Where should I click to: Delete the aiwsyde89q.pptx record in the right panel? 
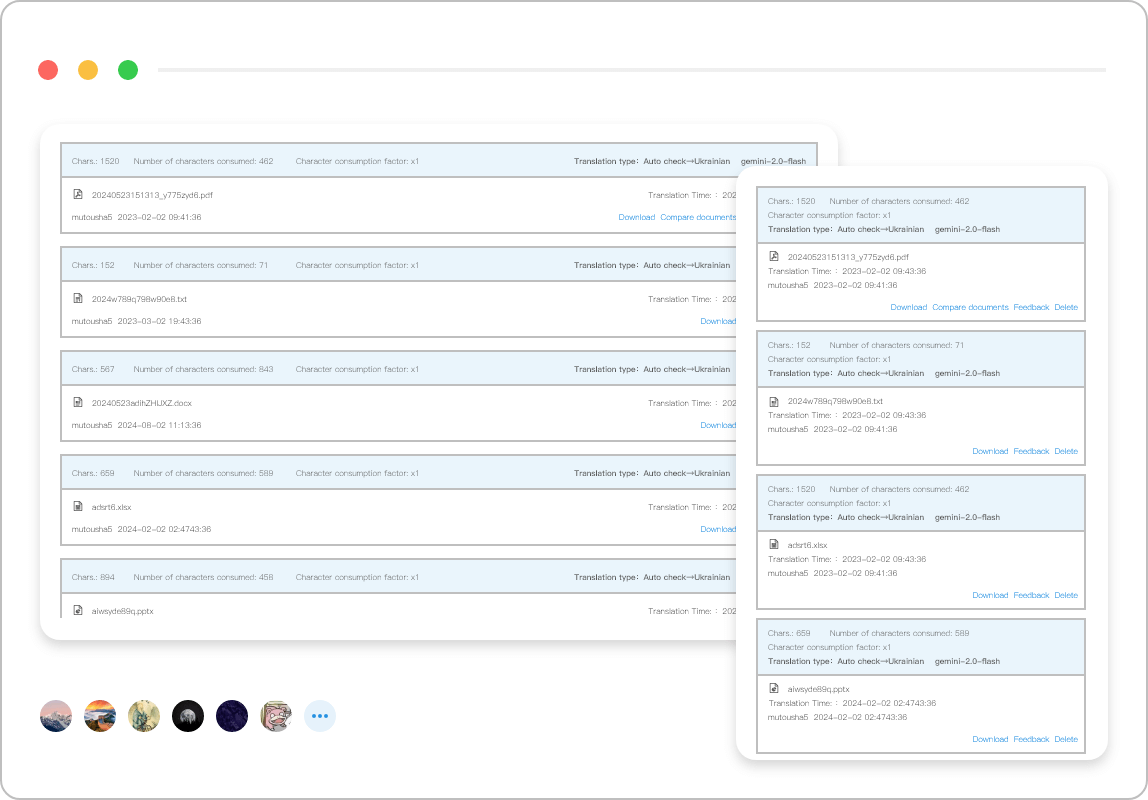pyautogui.click(x=1066, y=739)
